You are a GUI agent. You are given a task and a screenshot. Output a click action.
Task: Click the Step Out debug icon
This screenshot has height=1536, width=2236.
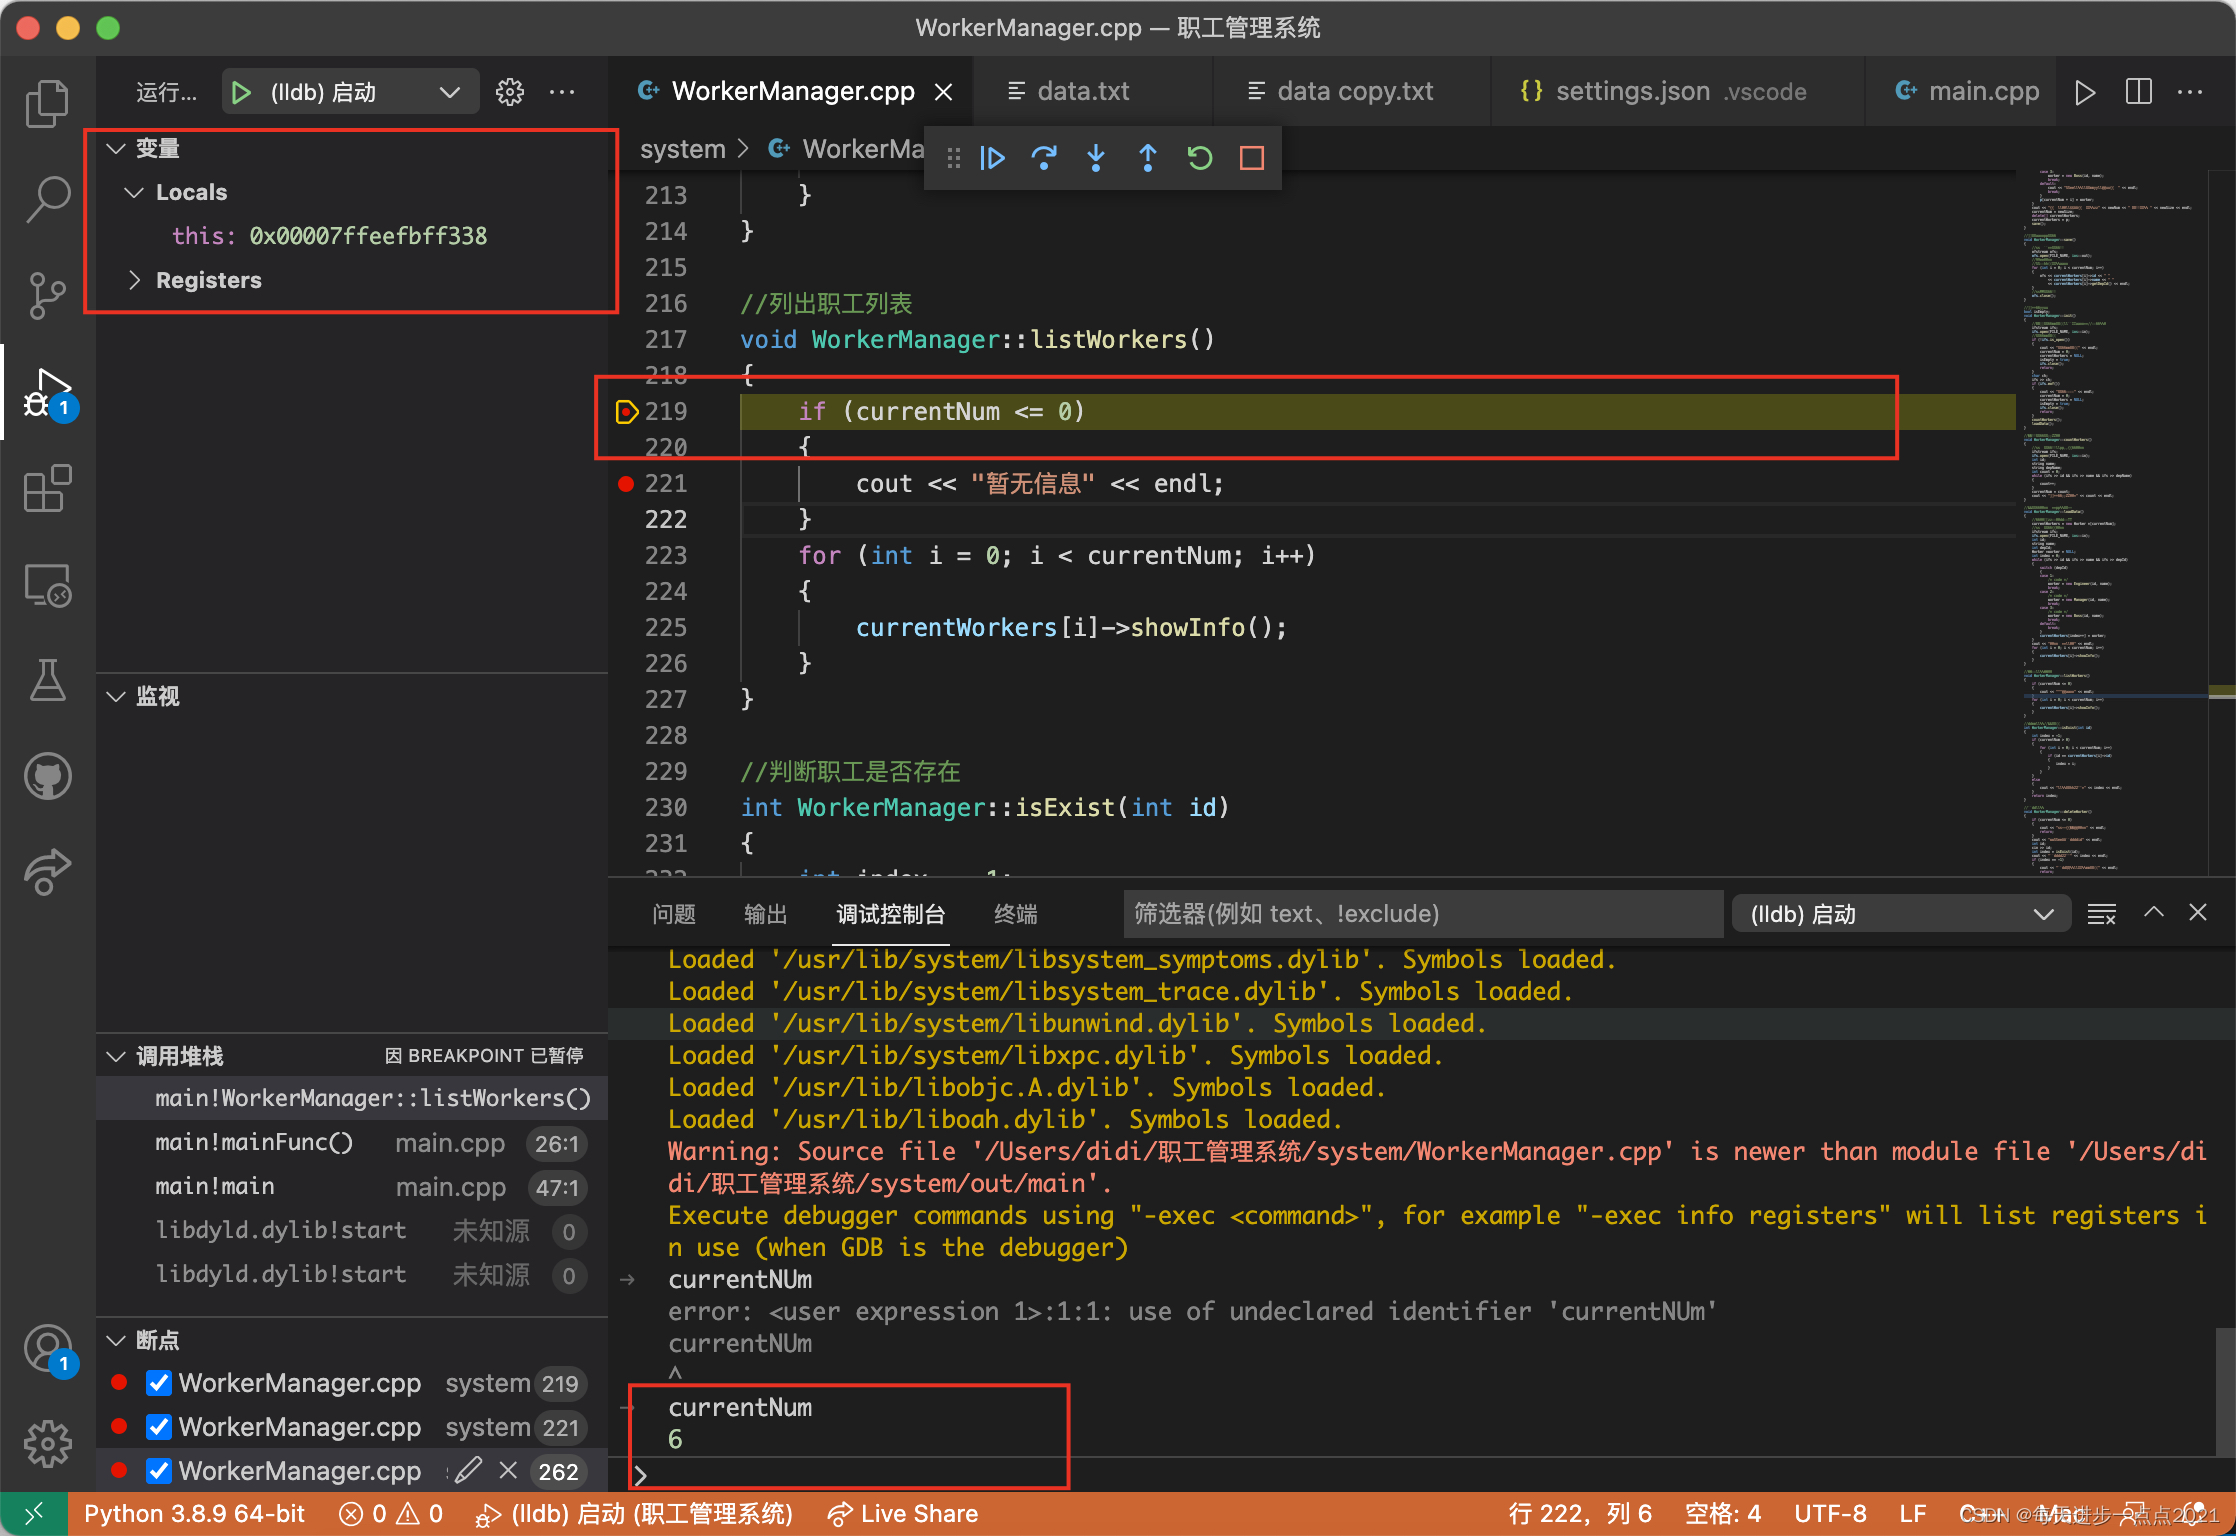tap(1148, 158)
